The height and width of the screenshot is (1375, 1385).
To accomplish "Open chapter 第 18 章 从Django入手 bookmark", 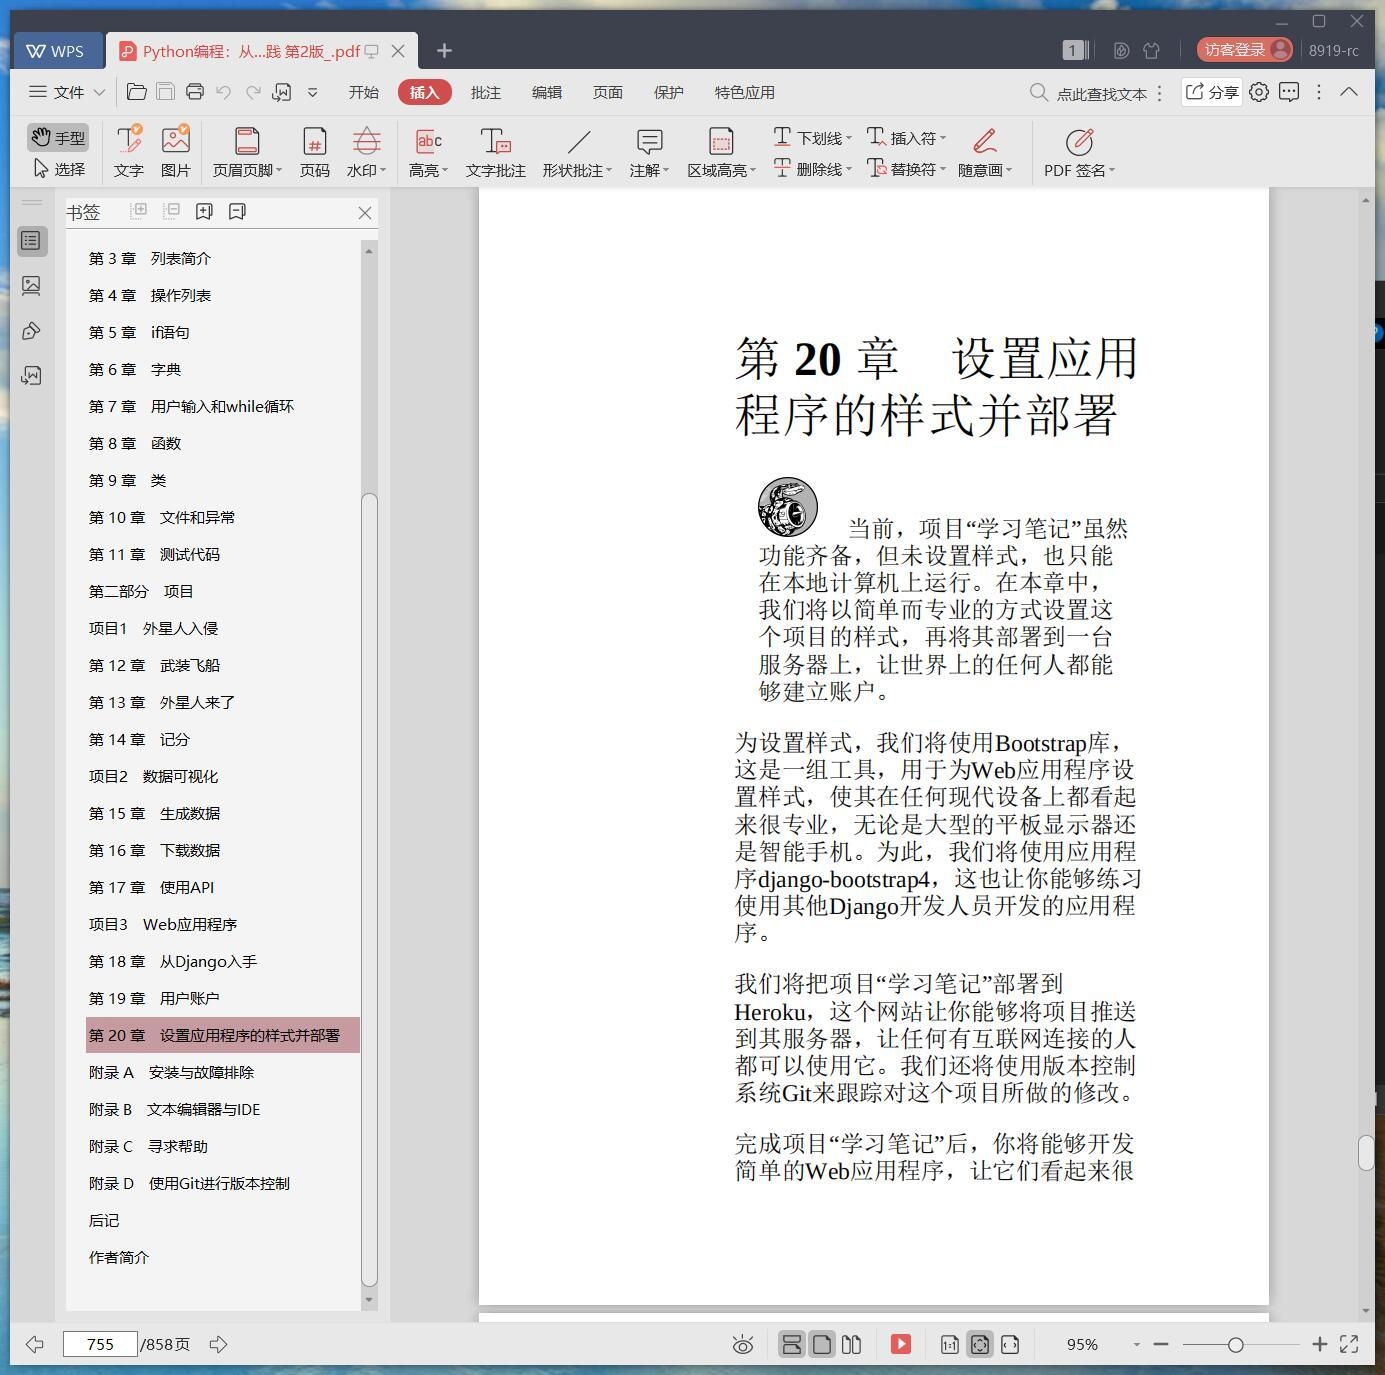I will [172, 961].
